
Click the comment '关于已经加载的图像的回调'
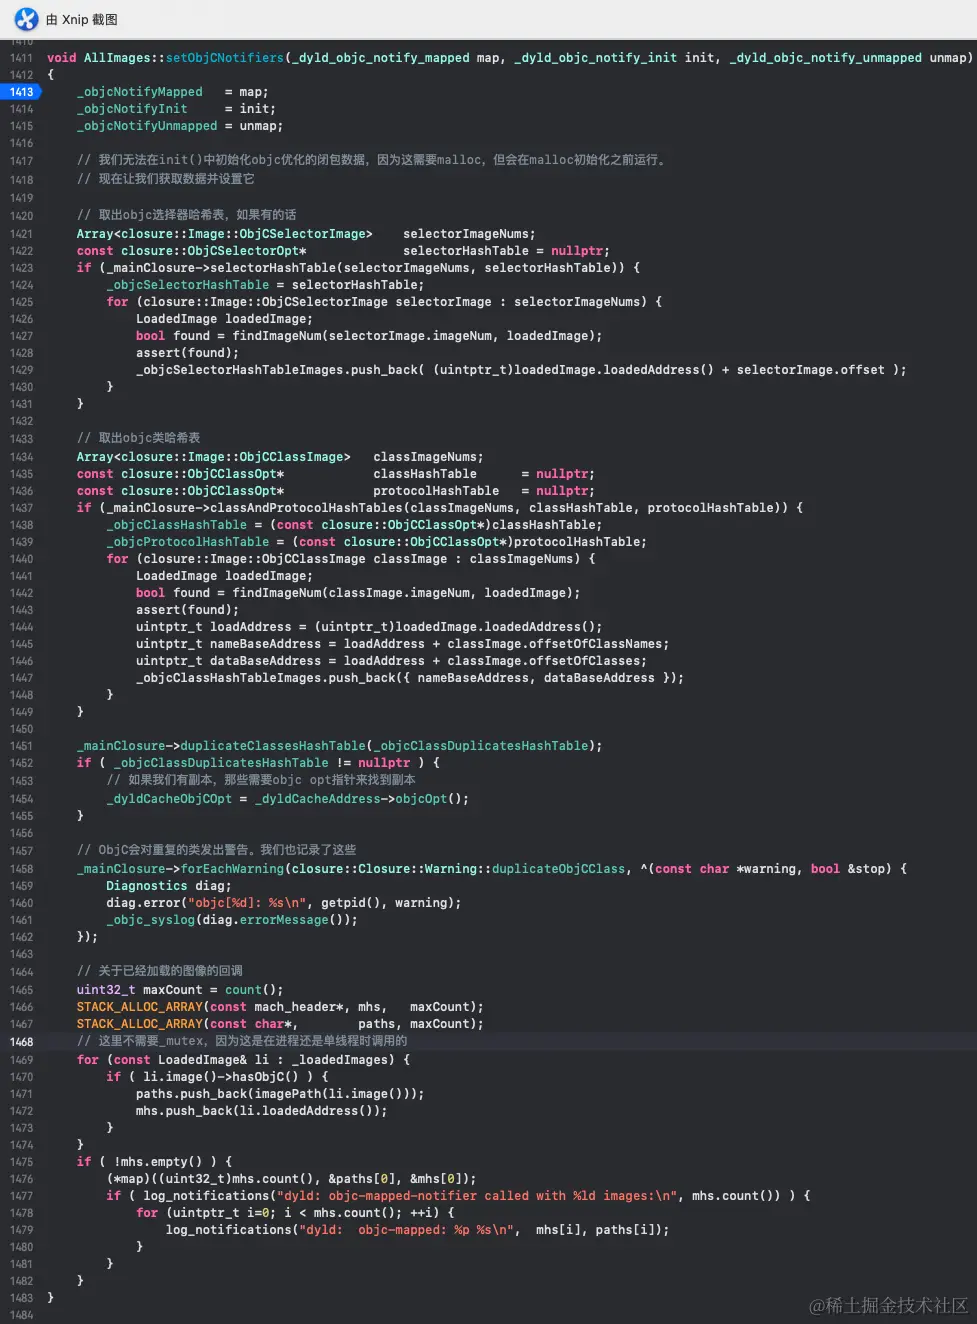[160, 971]
